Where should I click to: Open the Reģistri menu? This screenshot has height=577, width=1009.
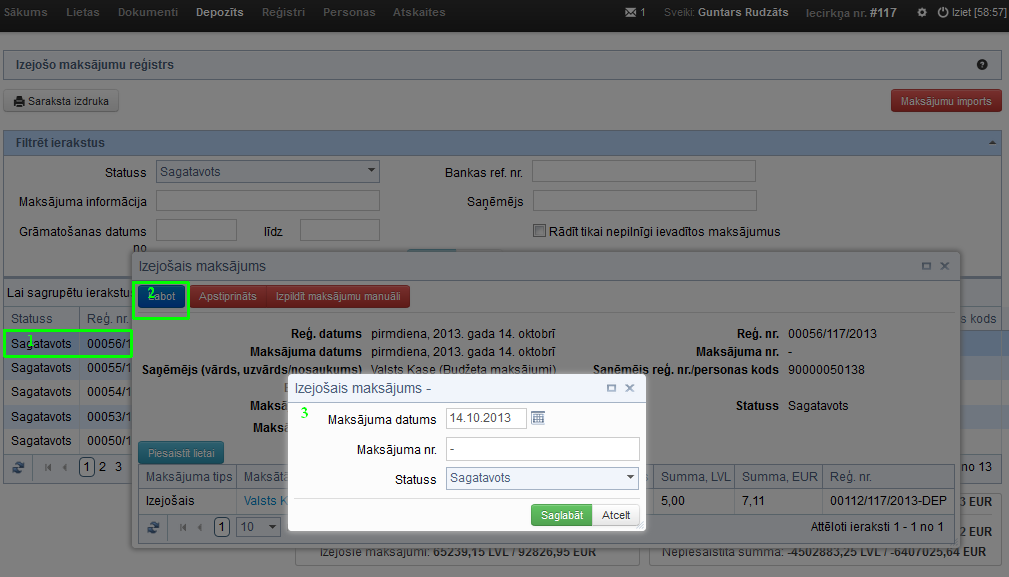click(x=283, y=13)
